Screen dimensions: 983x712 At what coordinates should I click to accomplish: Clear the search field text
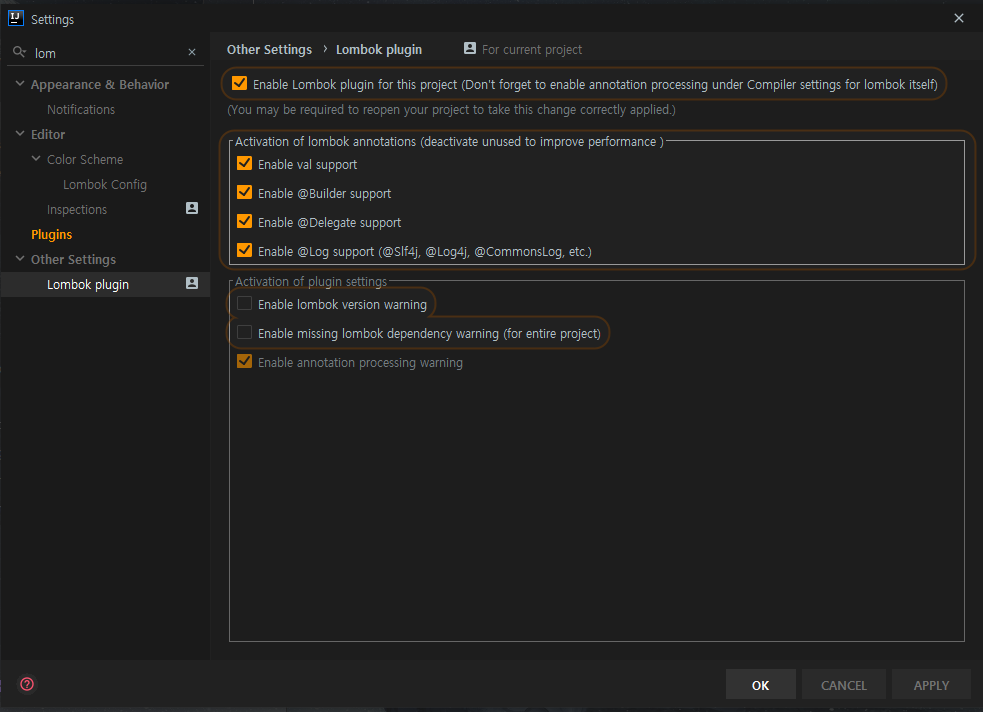(x=192, y=53)
